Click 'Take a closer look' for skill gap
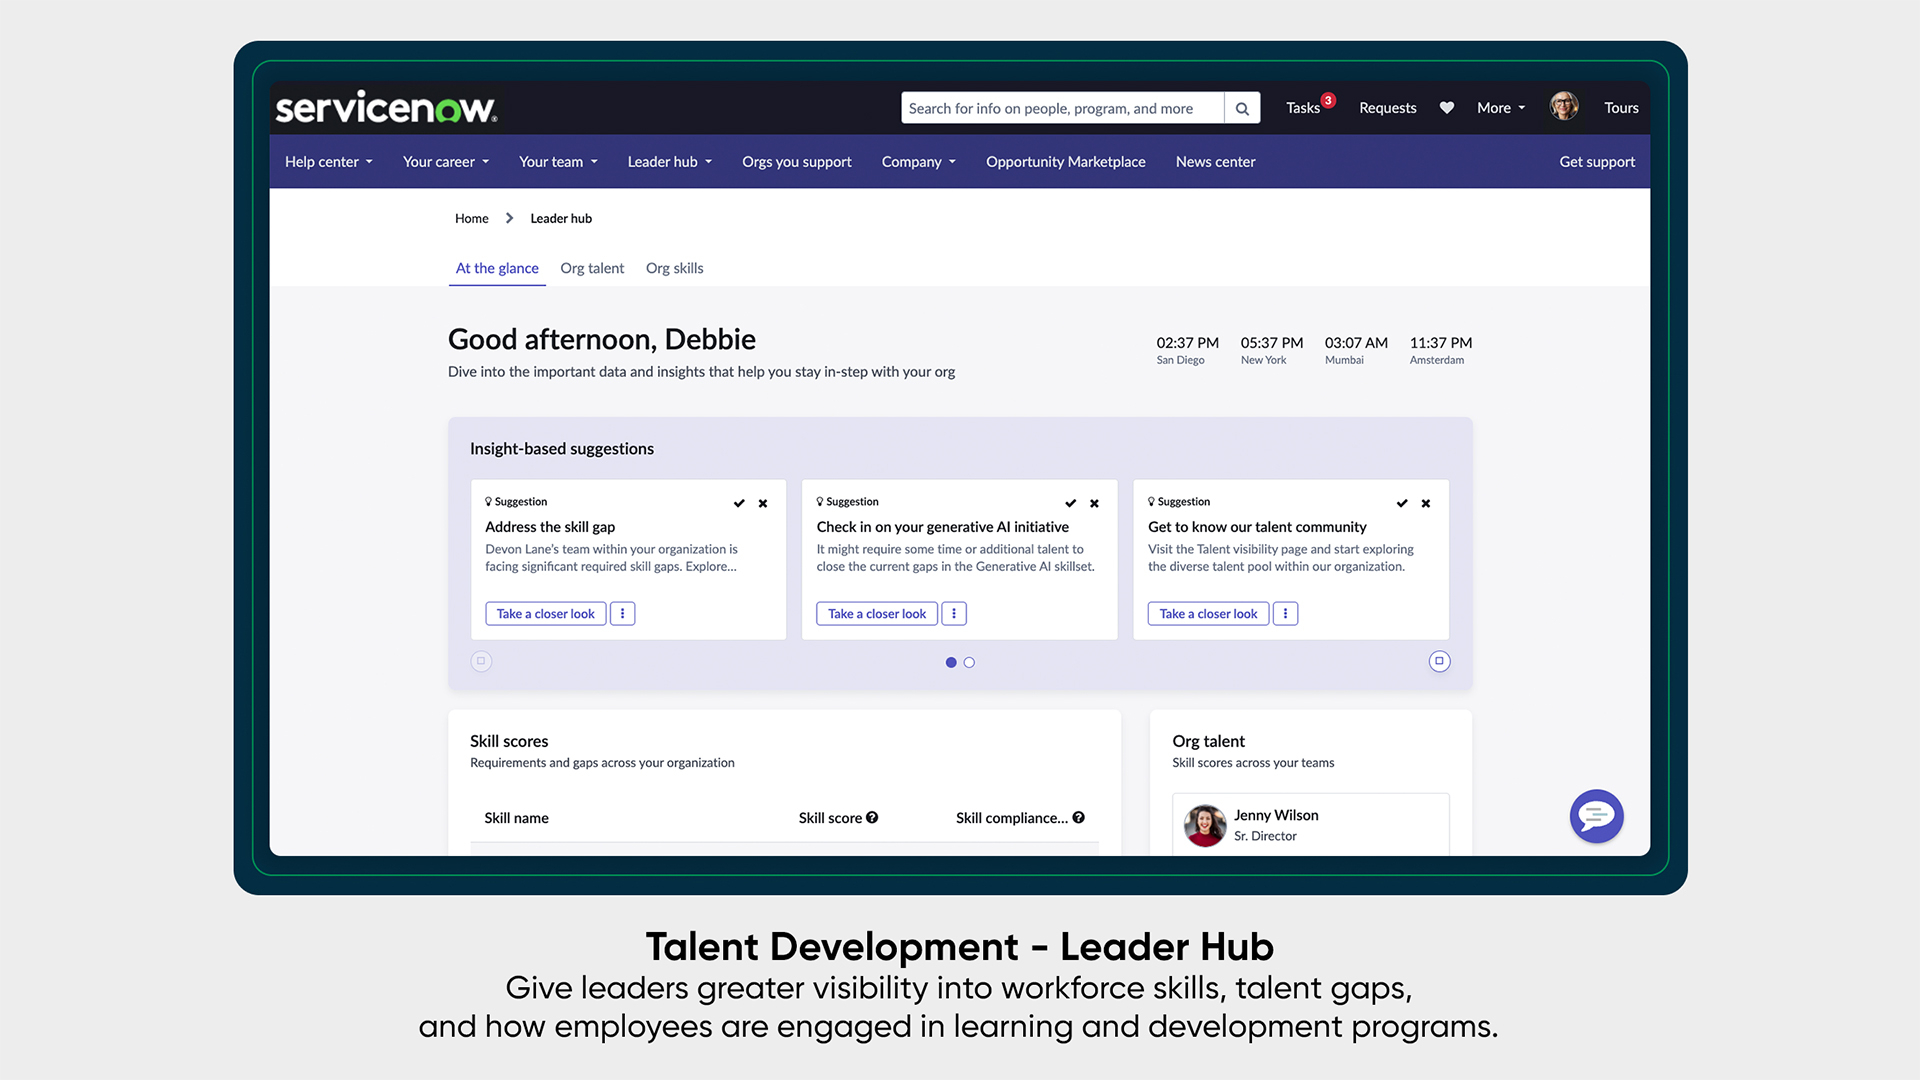The width and height of the screenshot is (1920, 1080). [x=545, y=614]
